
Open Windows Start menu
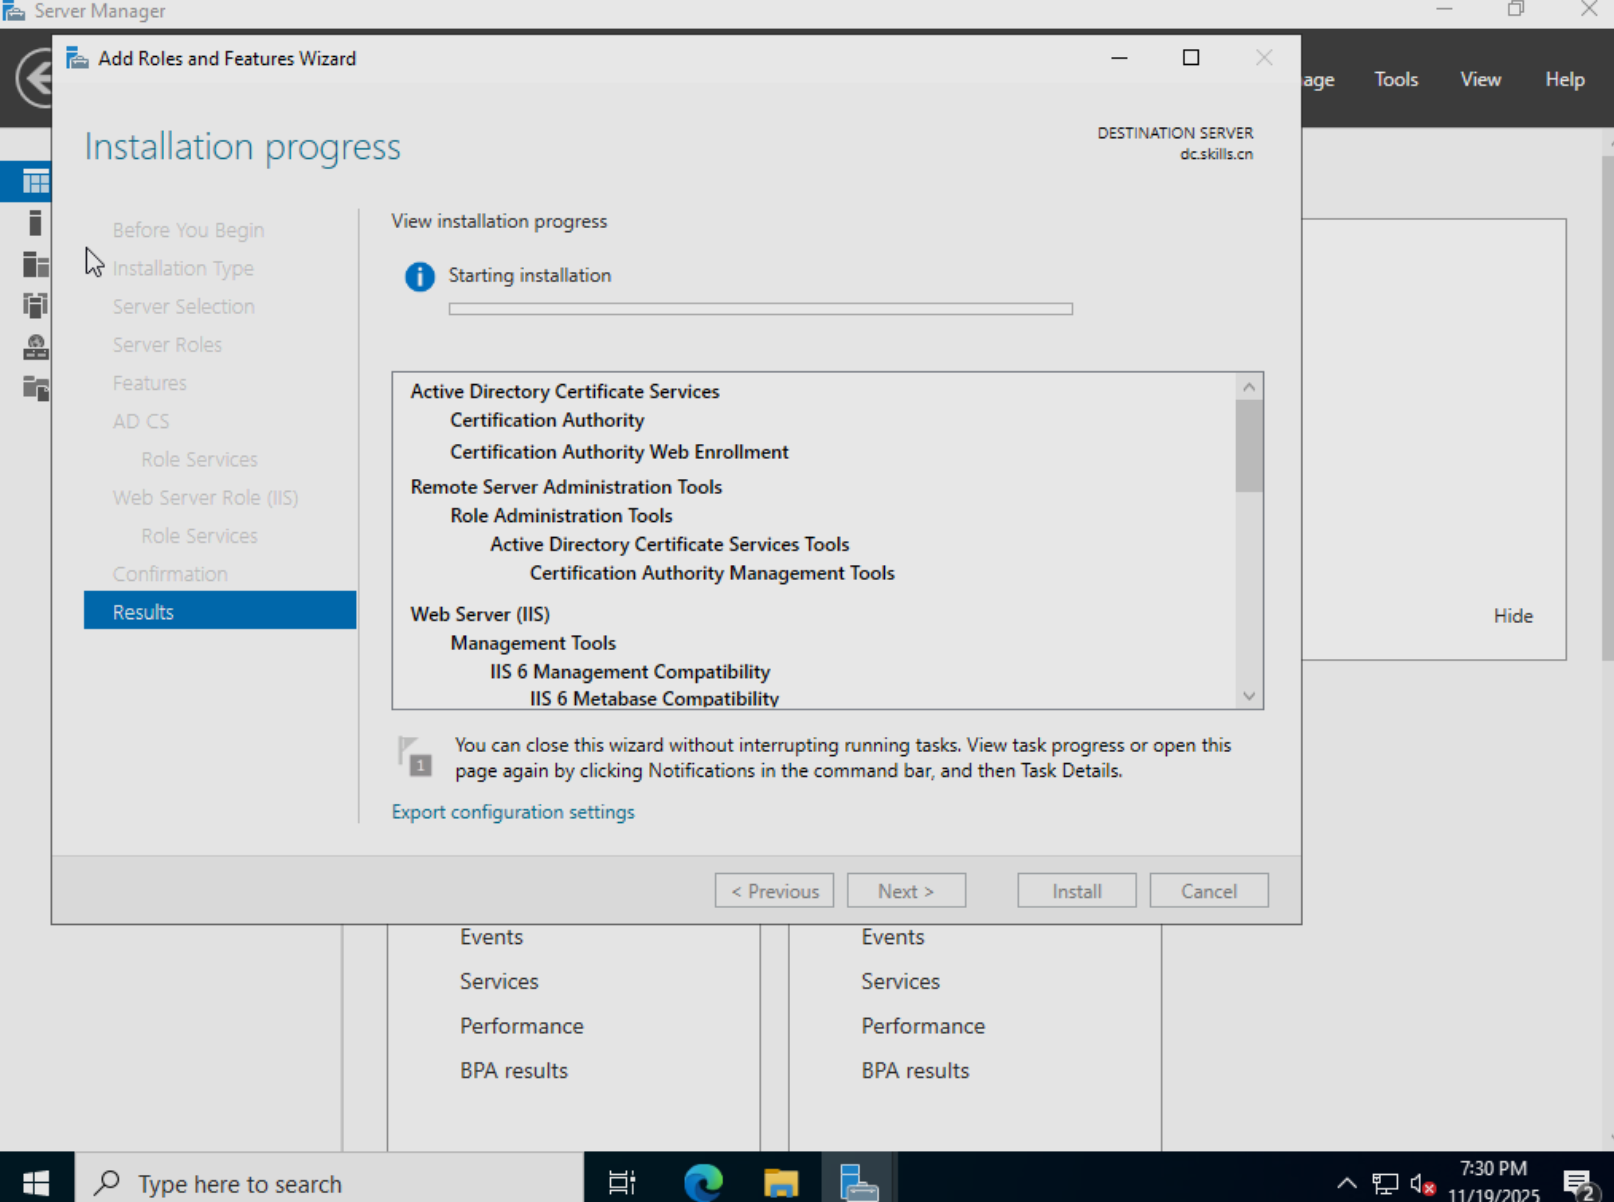[x=36, y=1183]
